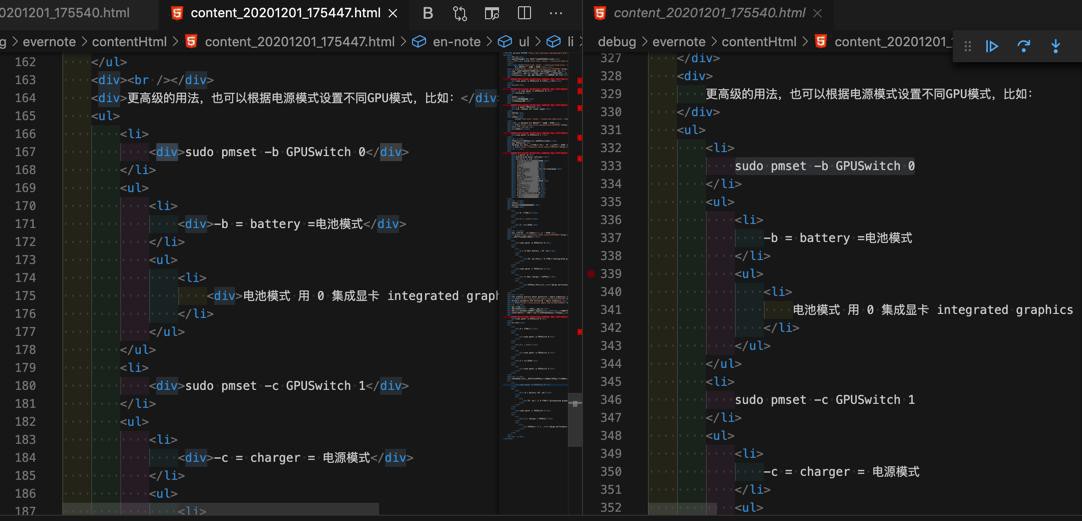The image size is (1082, 521).
Task: Select the partially visible 0201201_175540.html left tab
Action: pos(65,13)
